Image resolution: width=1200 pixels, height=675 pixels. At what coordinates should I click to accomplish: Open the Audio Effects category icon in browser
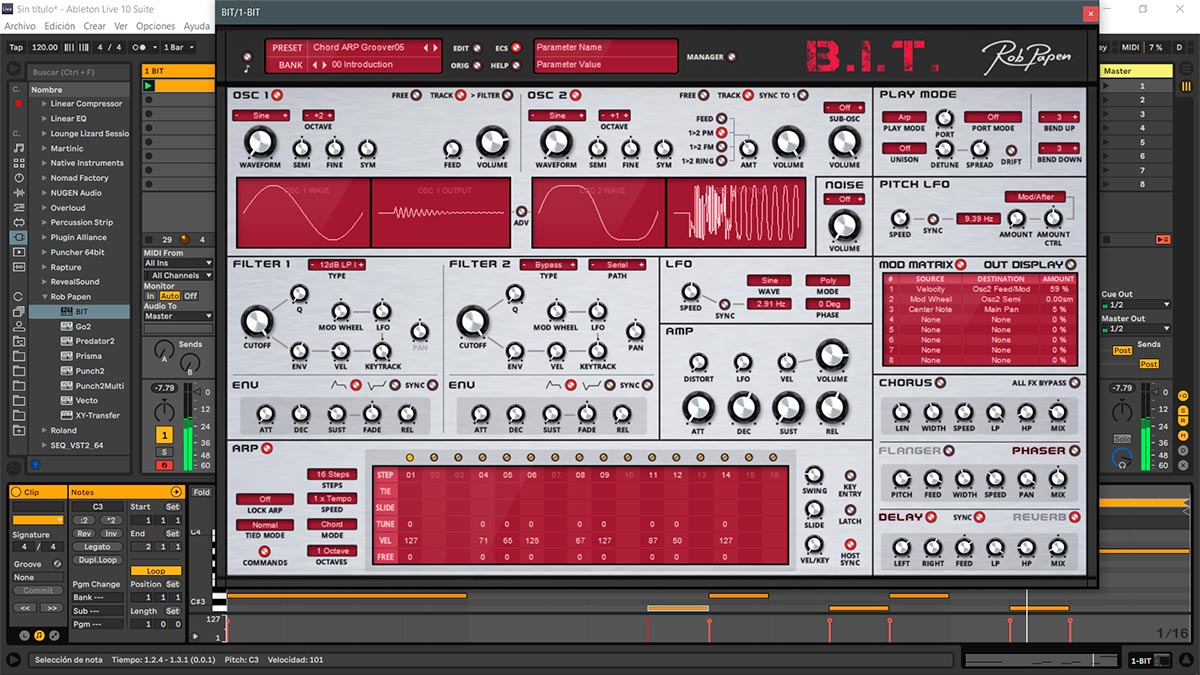pyautogui.click(x=18, y=193)
